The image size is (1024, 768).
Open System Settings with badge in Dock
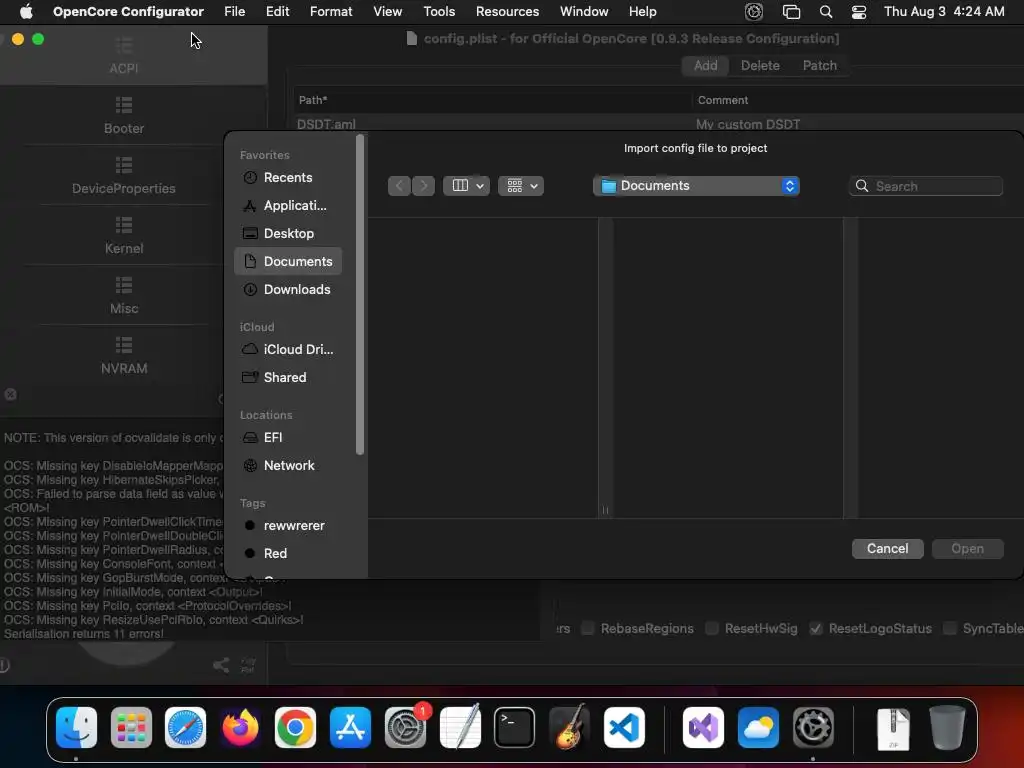tap(406, 728)
